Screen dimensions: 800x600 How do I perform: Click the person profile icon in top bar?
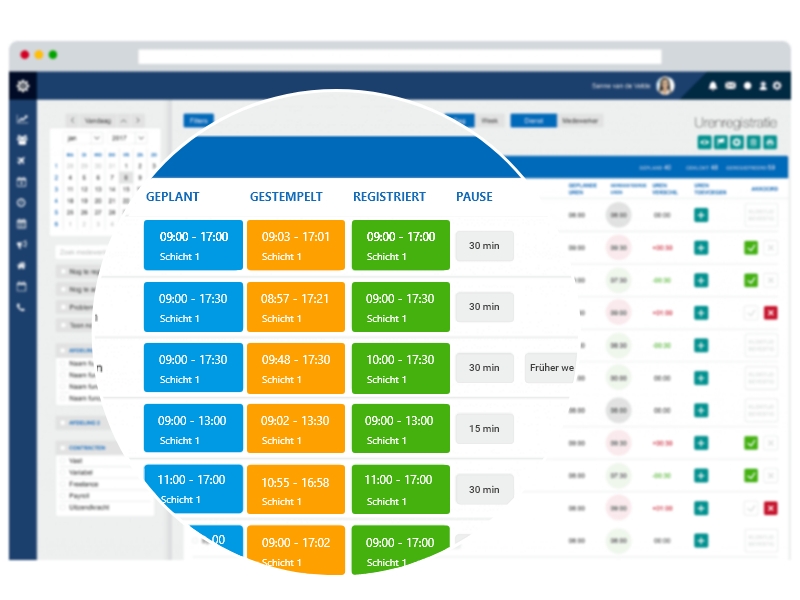click(x=763, y=86)
